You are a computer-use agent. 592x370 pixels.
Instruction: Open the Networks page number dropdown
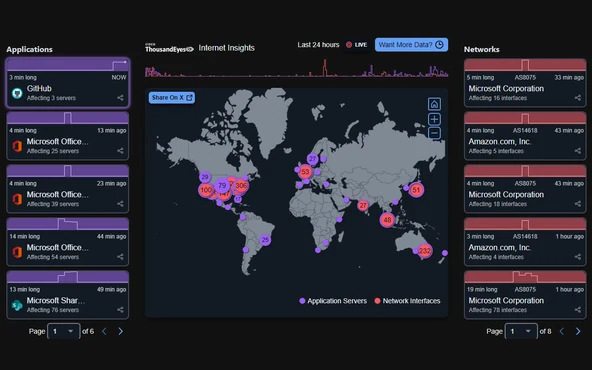pos(521,331)
